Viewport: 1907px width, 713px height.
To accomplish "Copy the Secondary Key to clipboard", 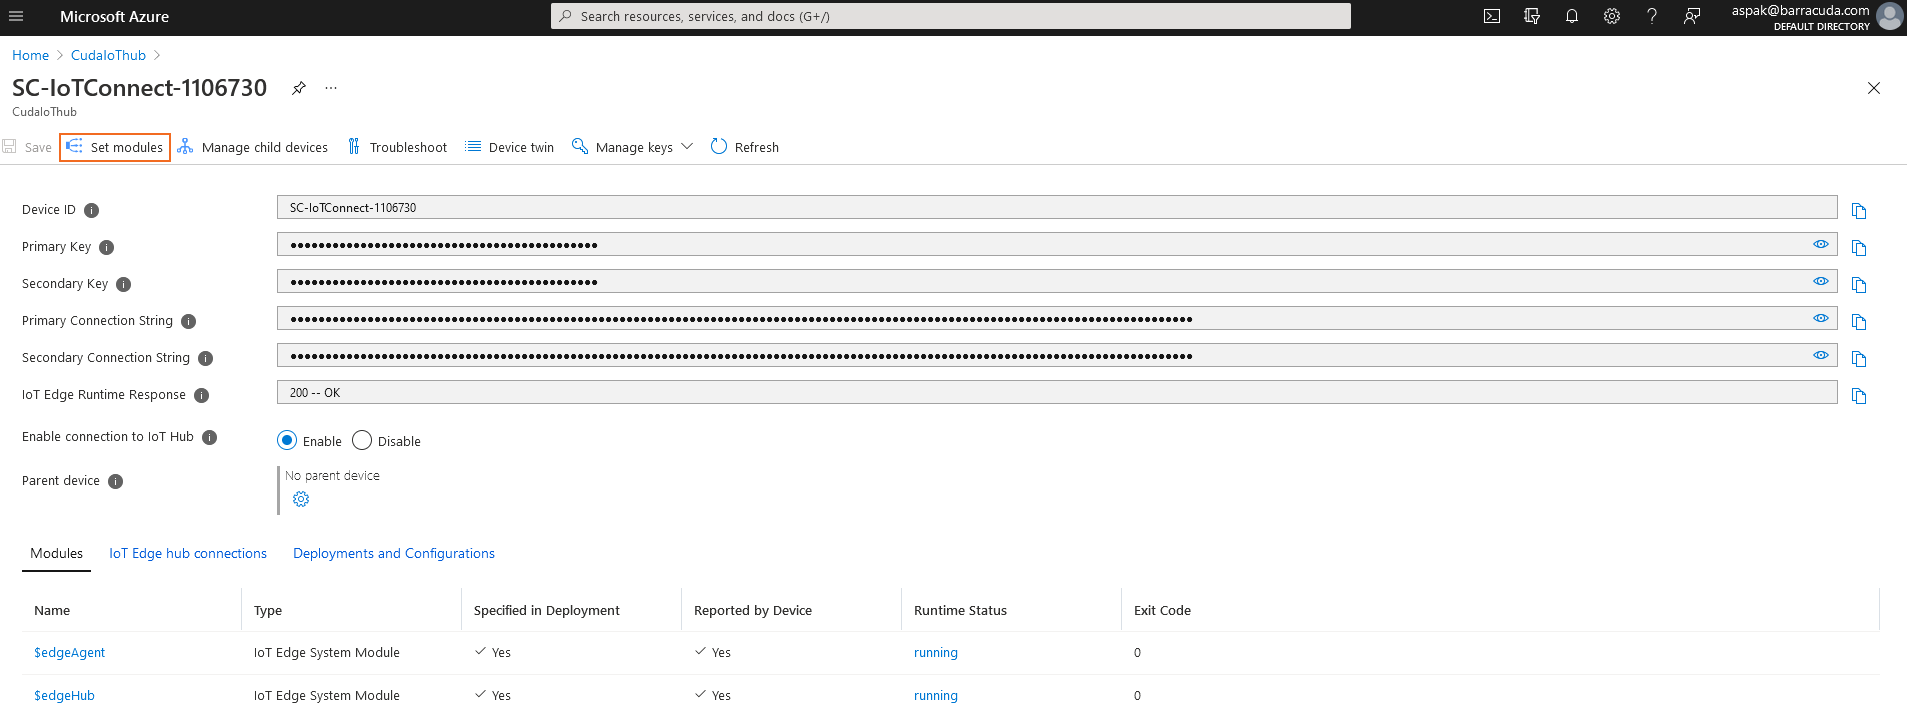I will [1859, 285].
